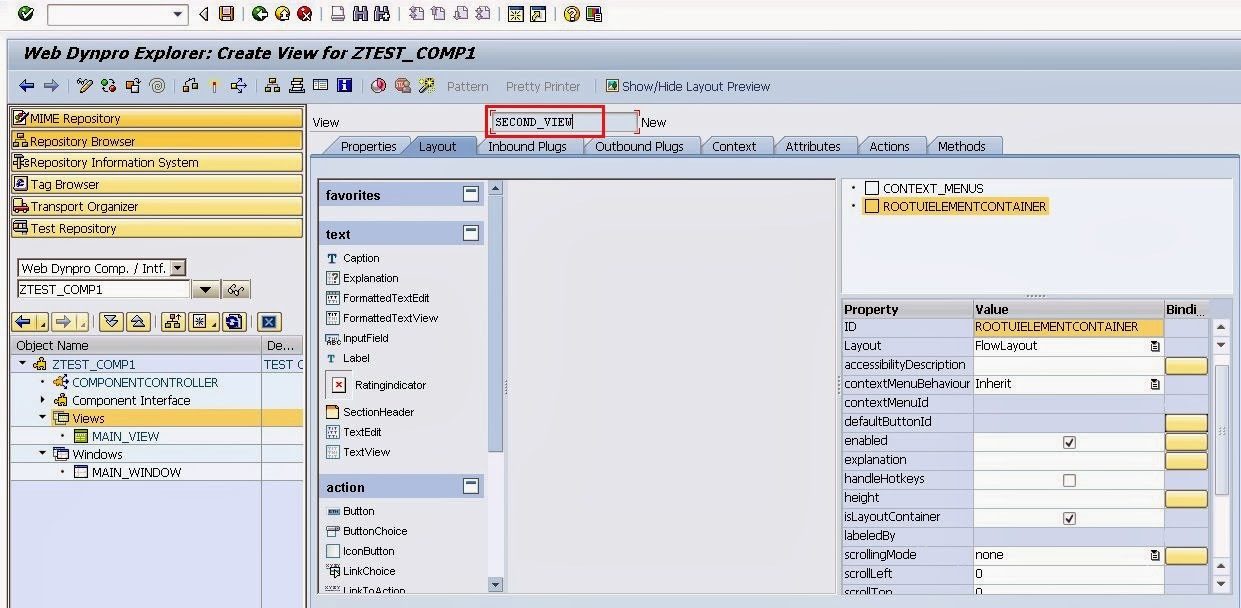1241x608 pixels.
Task: Uncheck the enabled property checkbox
Action: (1069, 442)
